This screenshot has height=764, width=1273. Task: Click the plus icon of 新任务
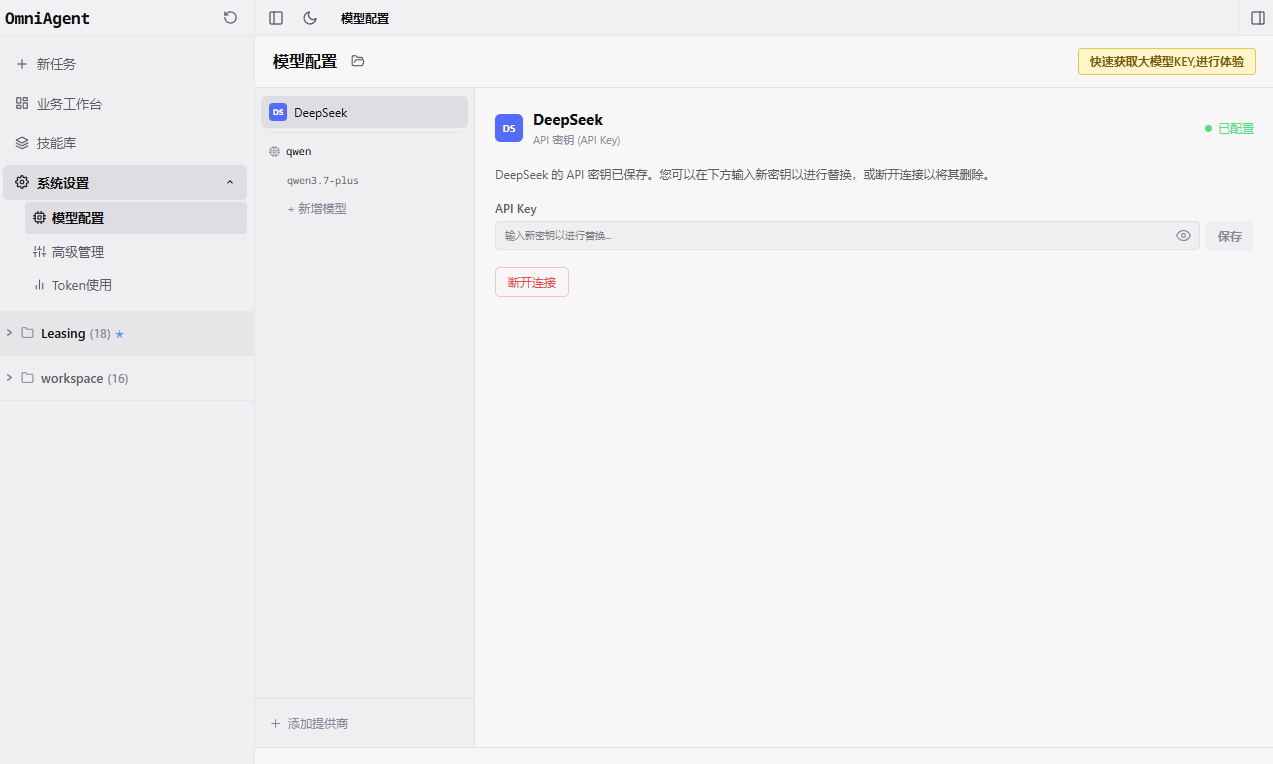22,64
